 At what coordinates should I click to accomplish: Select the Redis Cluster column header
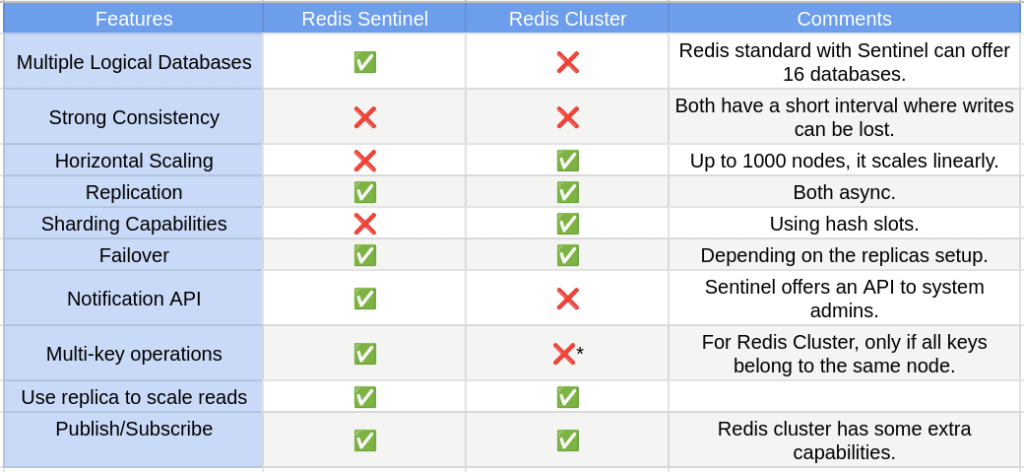point(567,18)
